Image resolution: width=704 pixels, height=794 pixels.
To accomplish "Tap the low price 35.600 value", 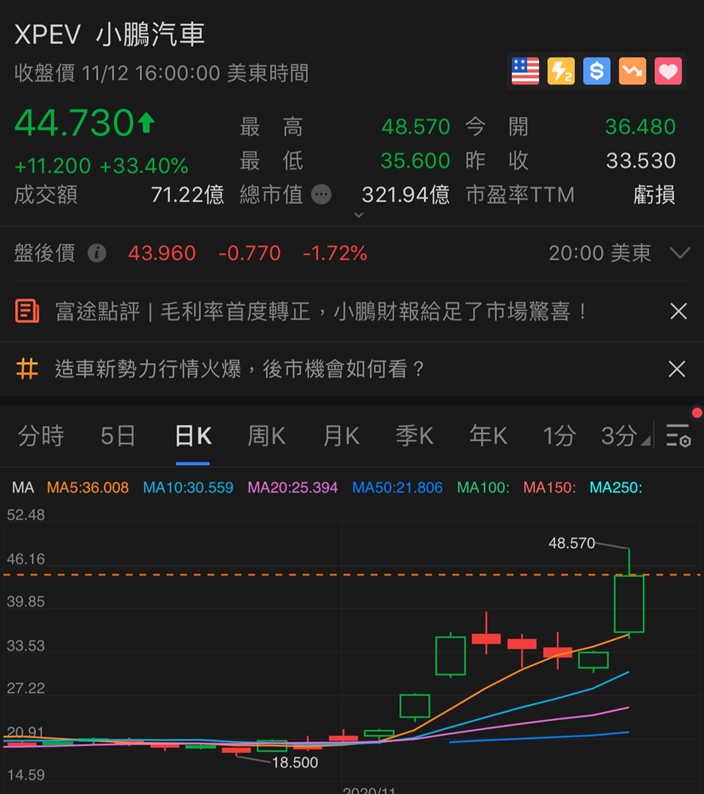I will tap(415, 161).
